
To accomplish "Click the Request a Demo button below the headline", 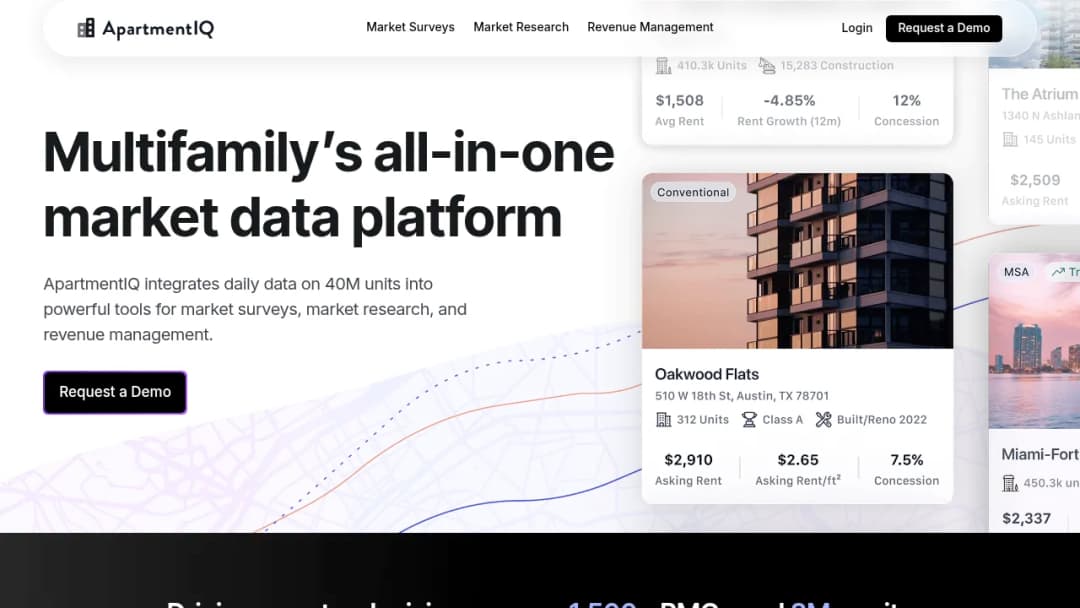I will click(115, 392).
